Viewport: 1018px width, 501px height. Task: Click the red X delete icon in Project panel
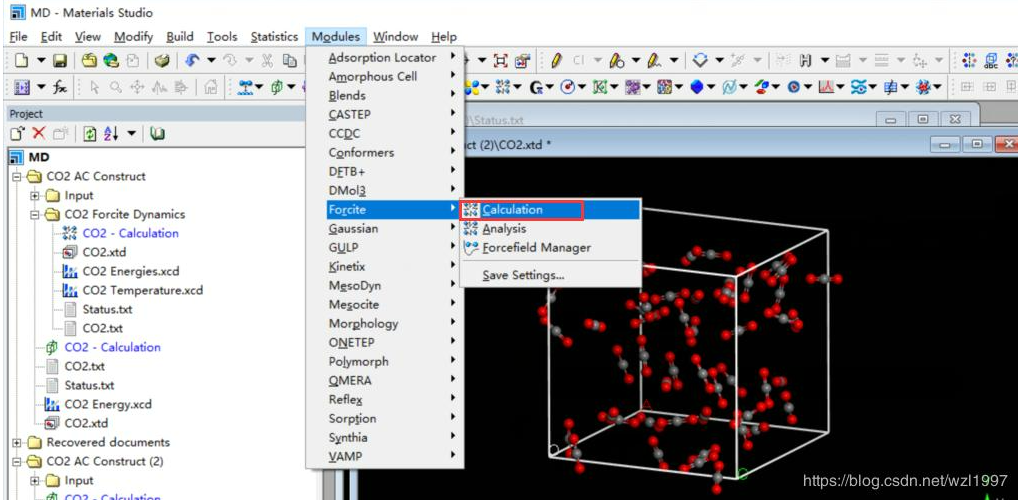point(40,134)
